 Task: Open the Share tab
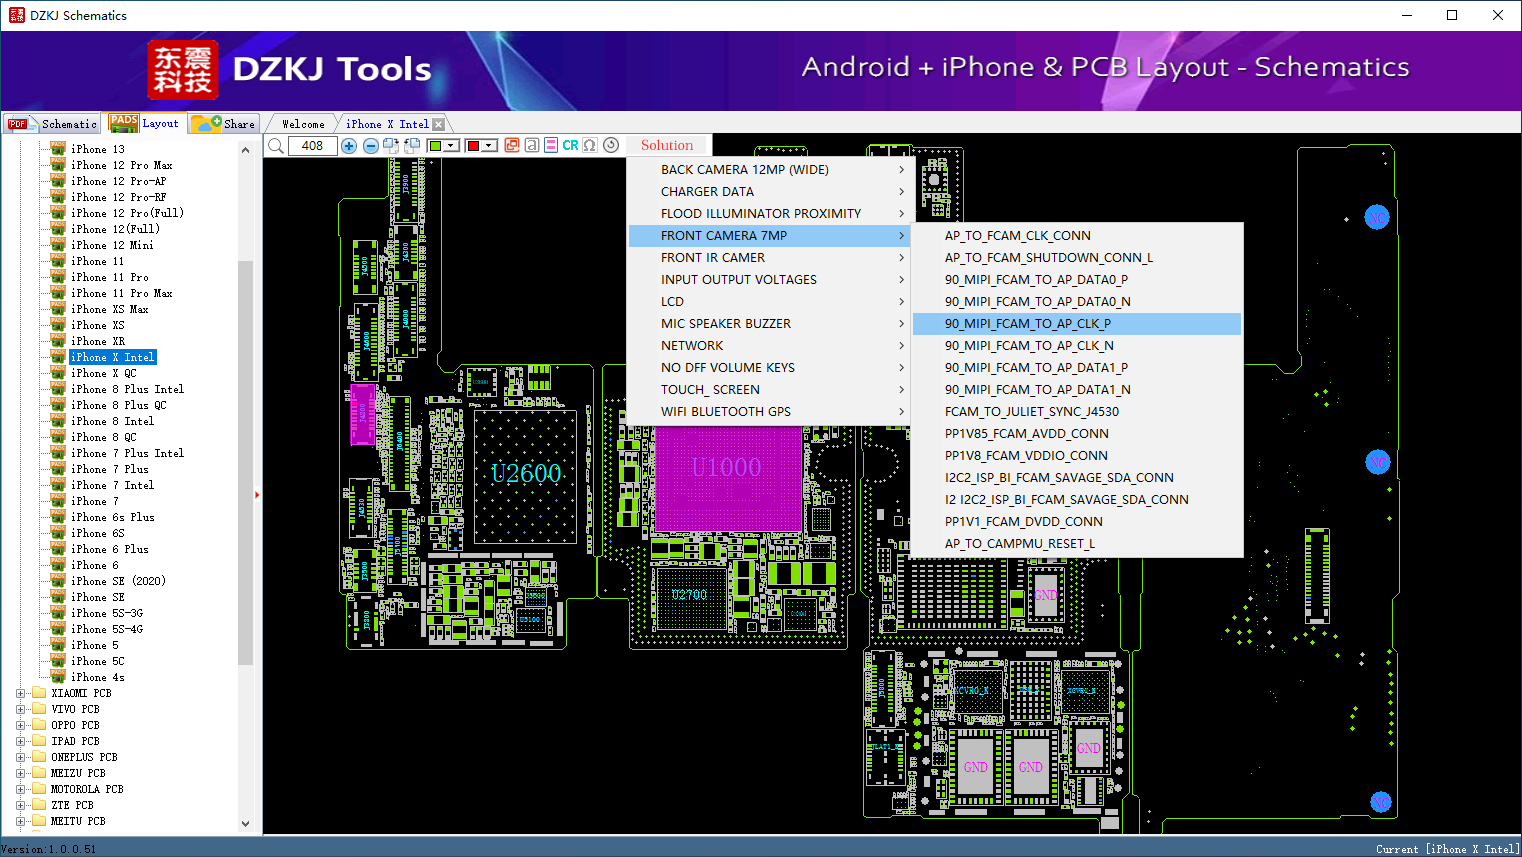pyautogui.click(x=224, y=124)
